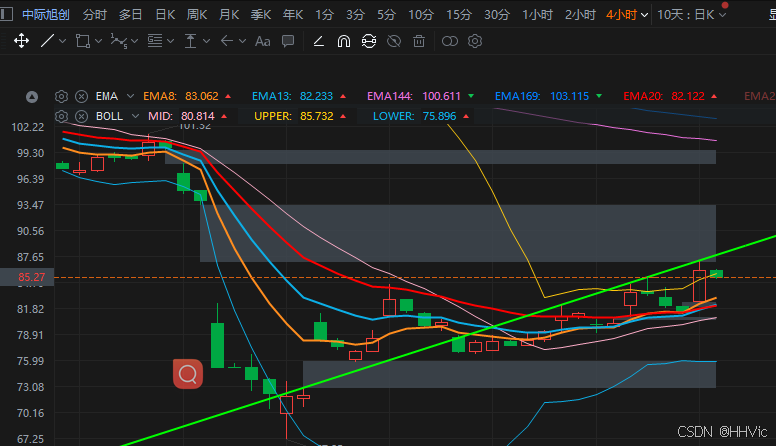This screenshot has height=446, width=776.
Task: Select the 1小时 one-hour period
Action: click(537, 15)
